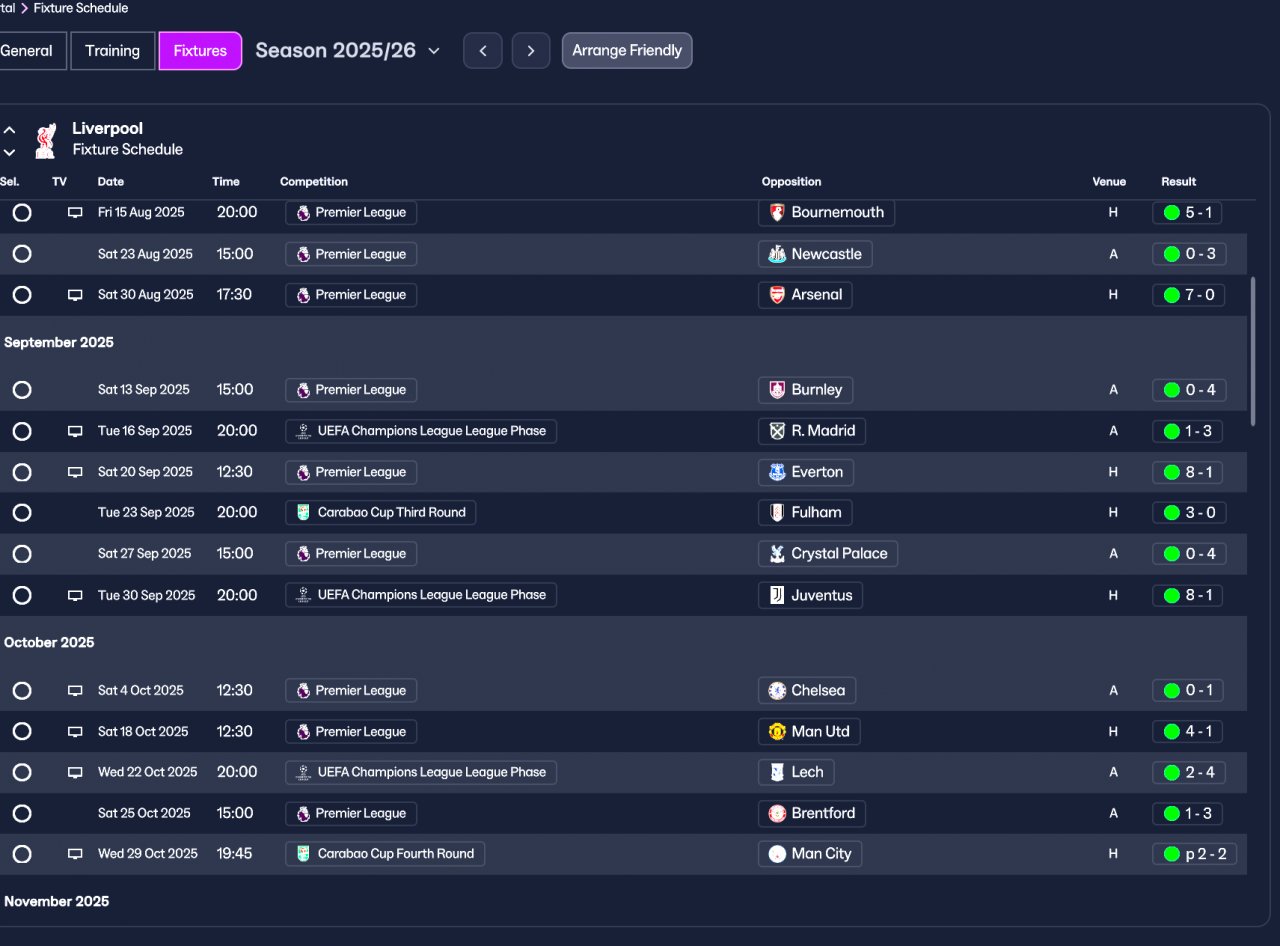Sort by the Opposition column header
Viewport: 1280px width, 946px height.
(x=791, y=182)
